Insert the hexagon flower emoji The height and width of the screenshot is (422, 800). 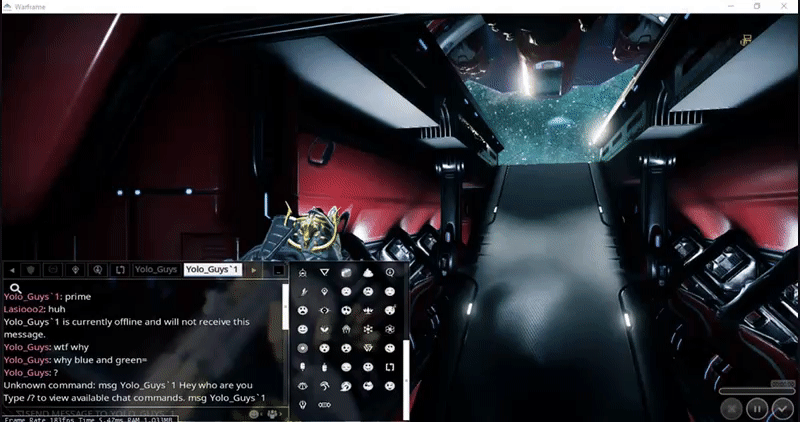click(x=390, y=329)
